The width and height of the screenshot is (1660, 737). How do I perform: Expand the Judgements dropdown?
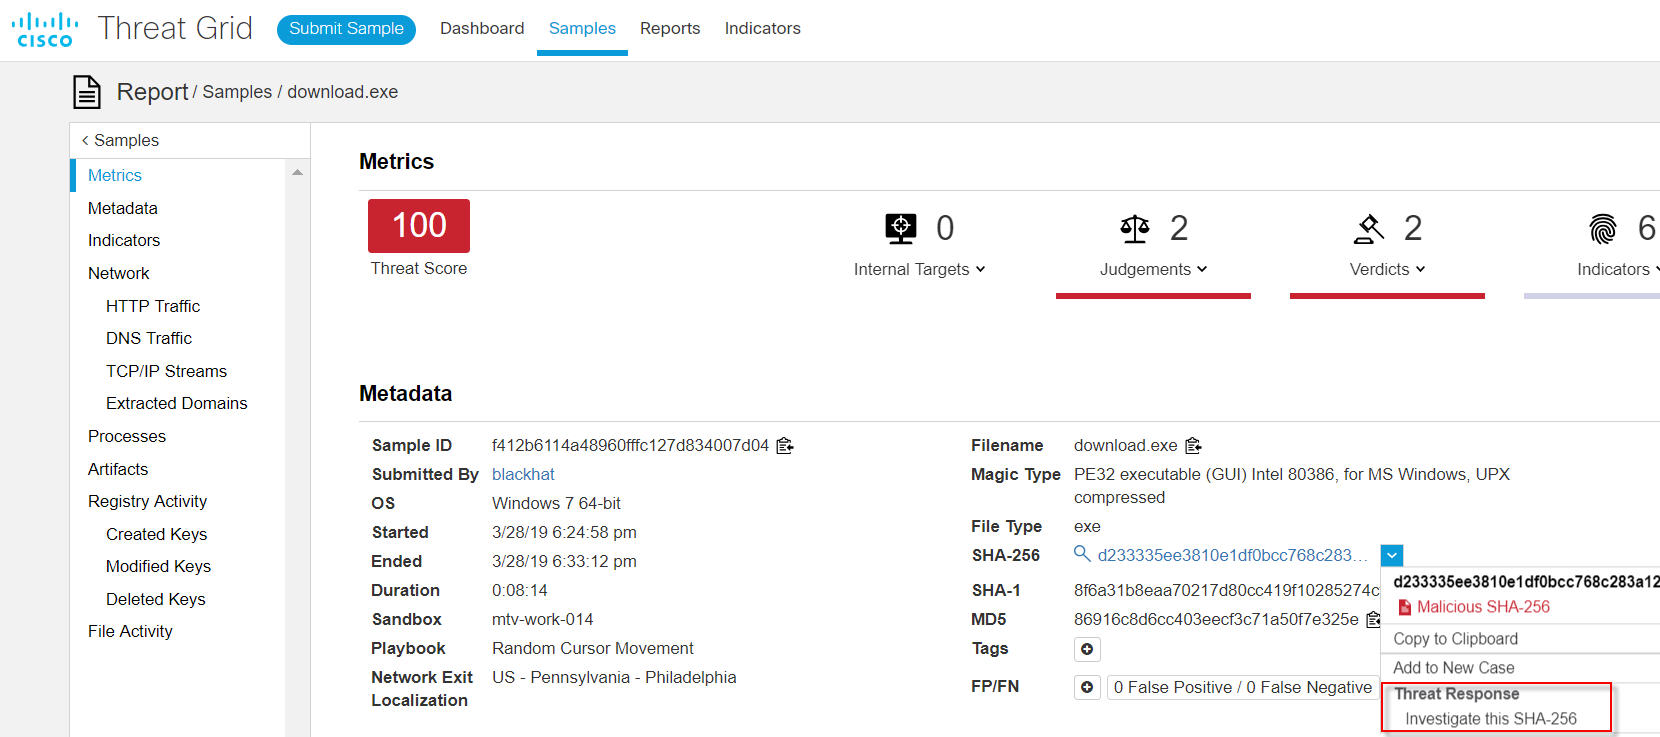1153,270
